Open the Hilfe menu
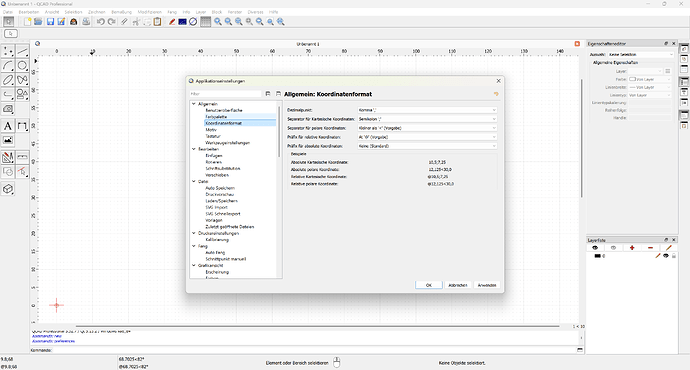This screenshot has width=690, height=370. [x=273, y=12]
